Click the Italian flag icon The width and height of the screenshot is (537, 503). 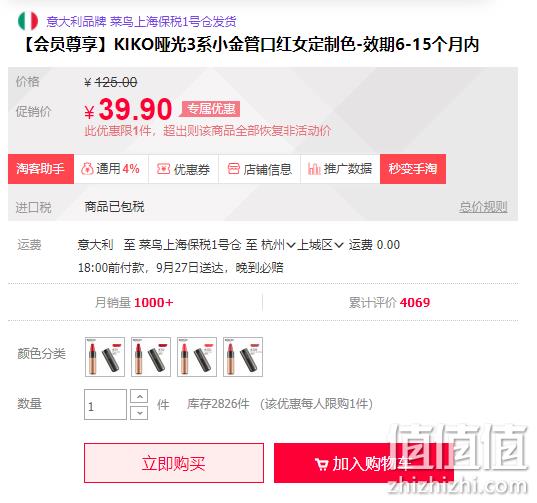[28, 21]
